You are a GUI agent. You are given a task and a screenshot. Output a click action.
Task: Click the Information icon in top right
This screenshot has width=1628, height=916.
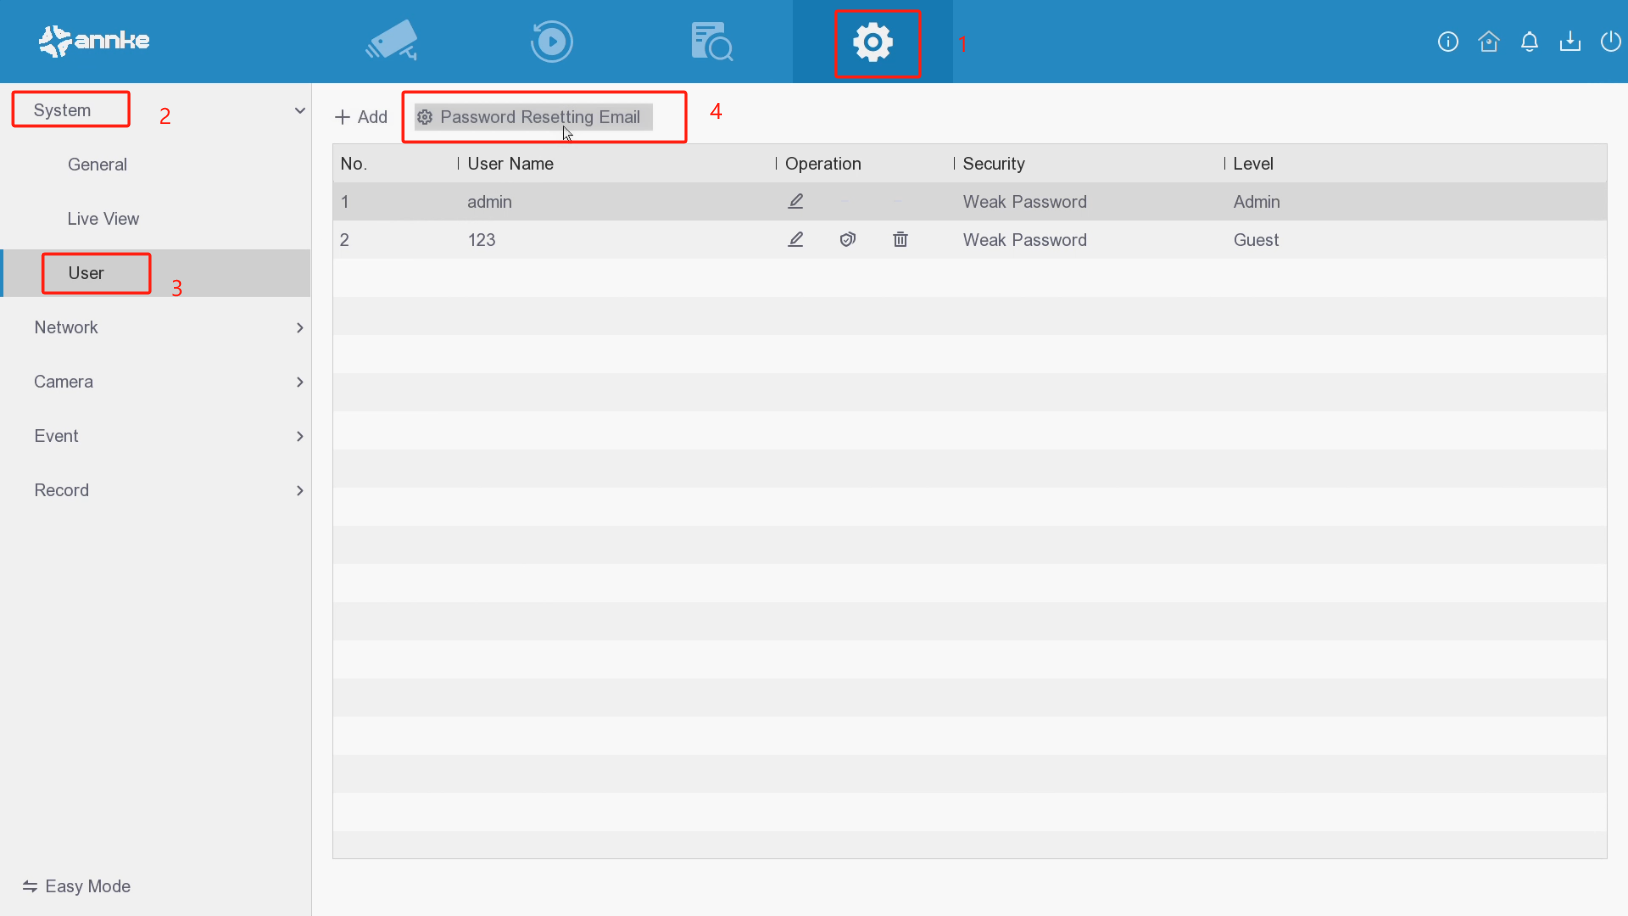[1448, 41]
